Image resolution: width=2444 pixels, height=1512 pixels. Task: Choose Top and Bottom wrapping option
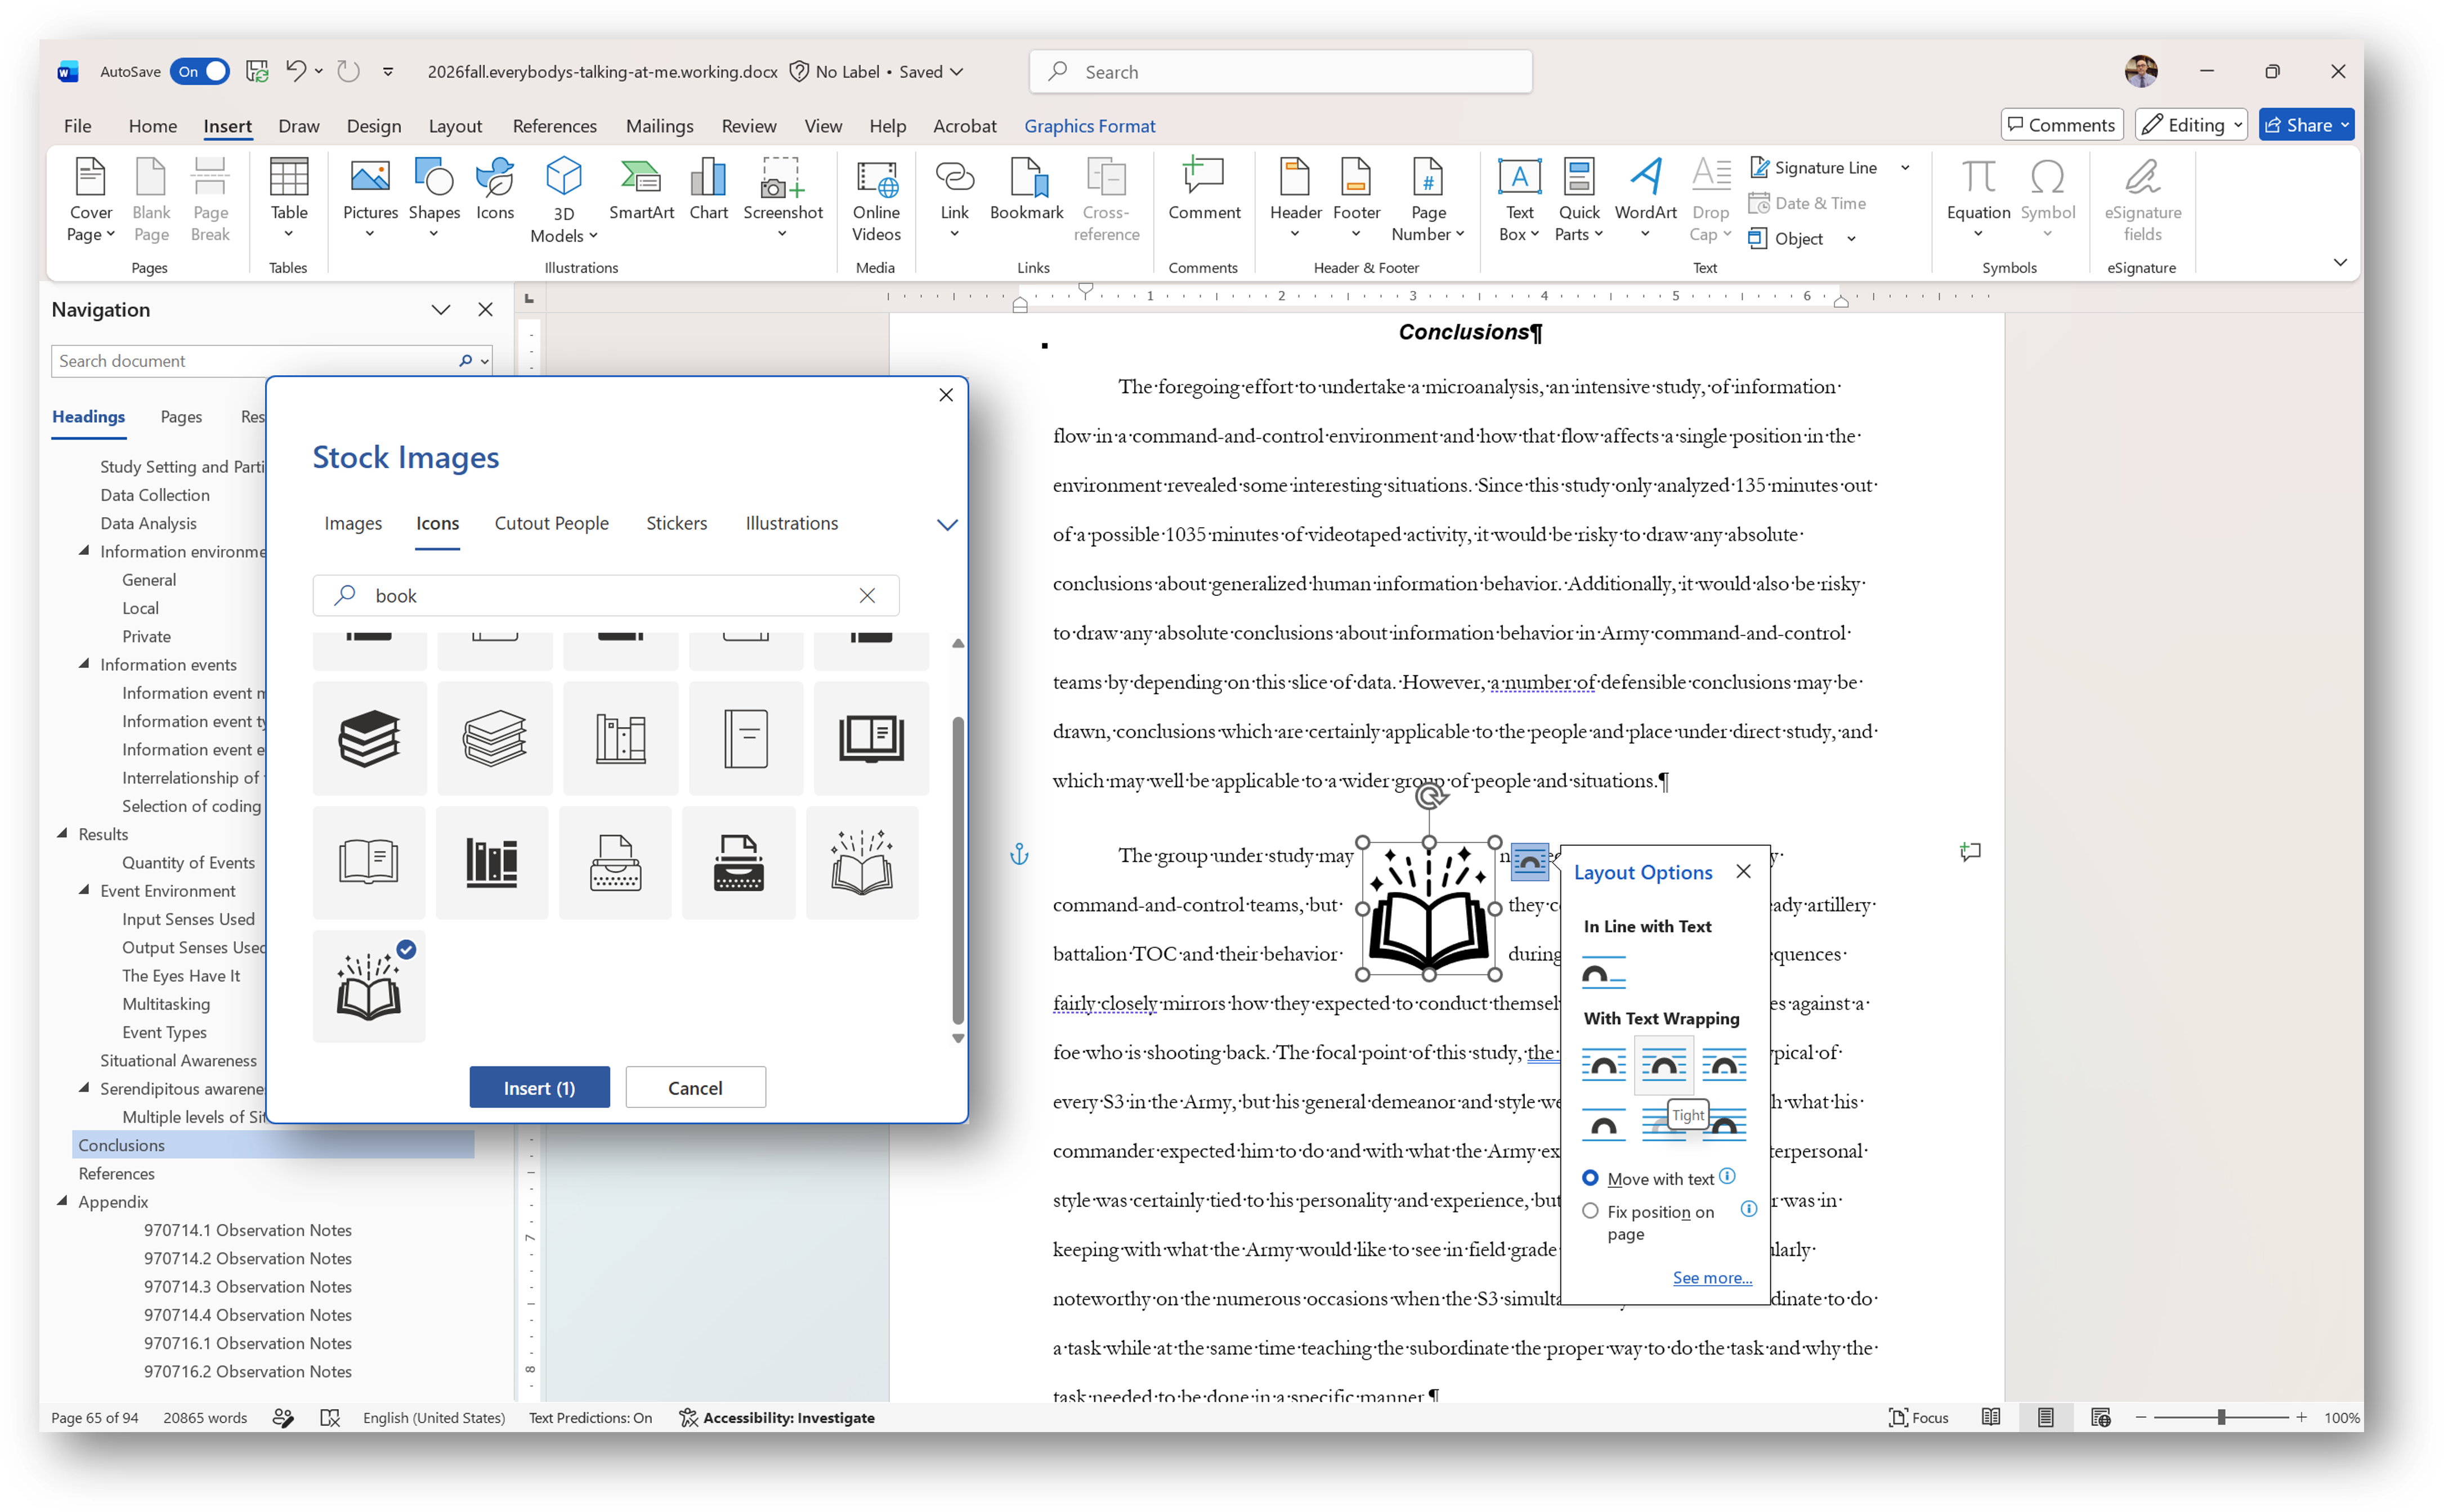click(x=1603, y=1125)
